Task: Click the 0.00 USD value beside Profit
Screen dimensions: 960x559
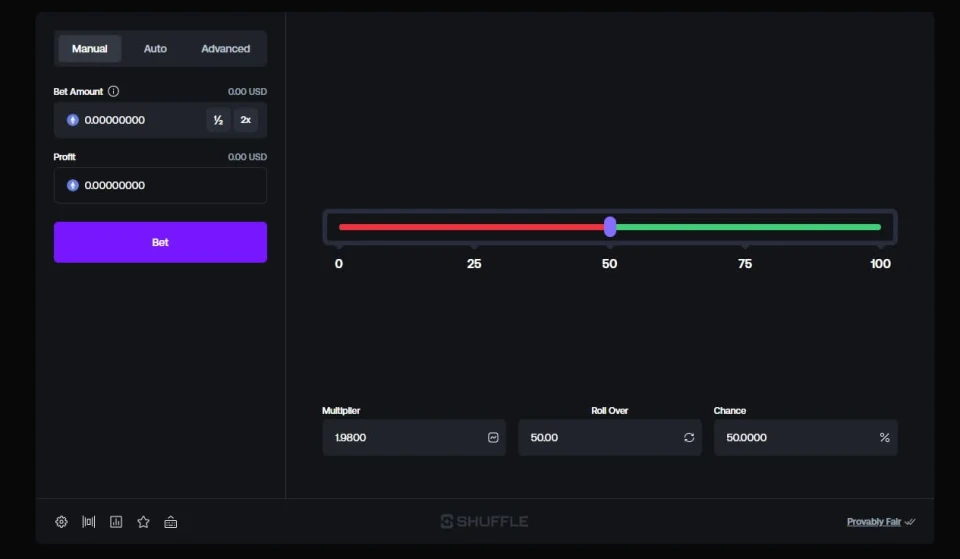Action: pyautogui.click(x=247, y=157)
